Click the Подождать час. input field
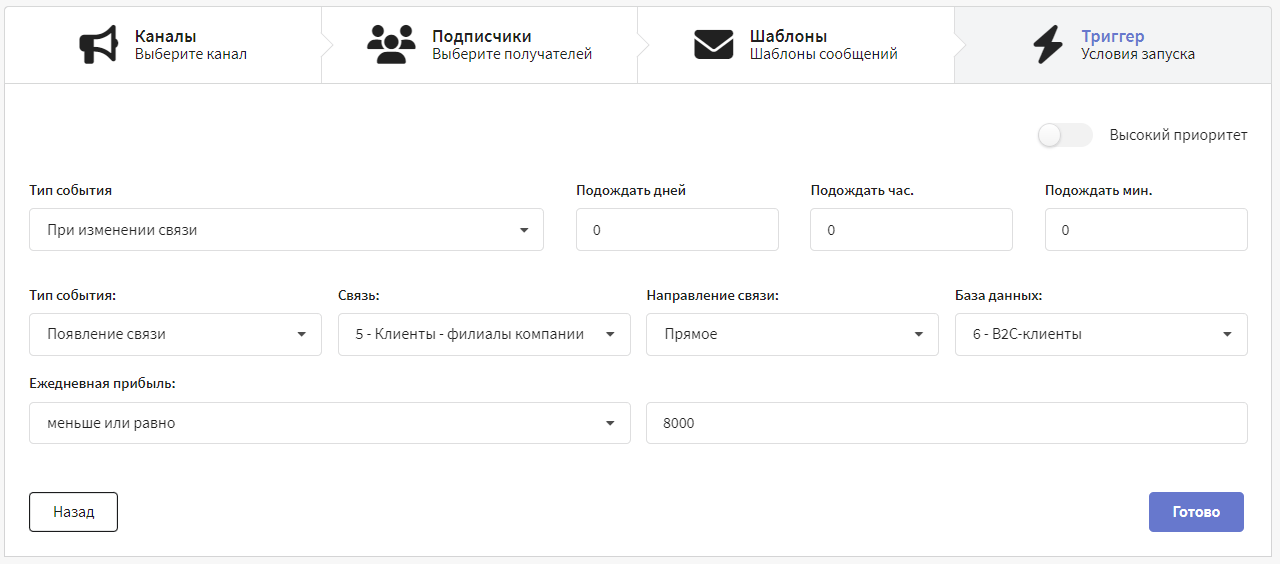The height and width of the screenshot is (564, 1280). [911, 230]
